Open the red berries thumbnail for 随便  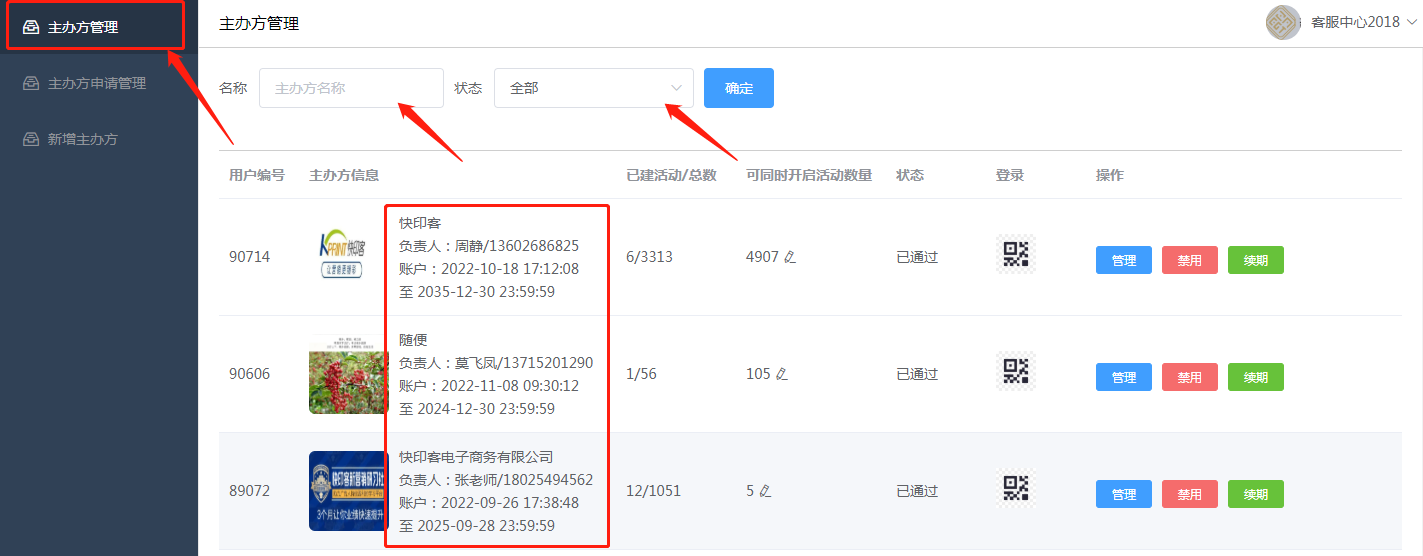point(348,374)
